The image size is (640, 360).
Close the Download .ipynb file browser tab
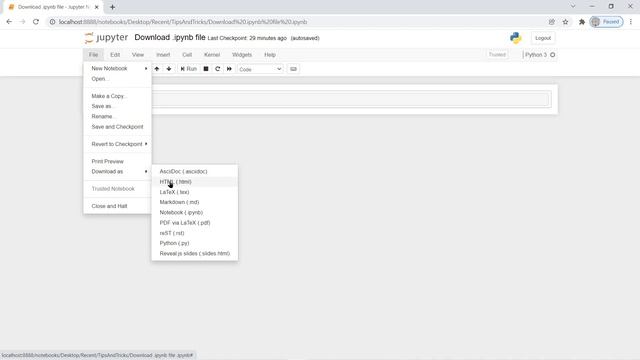point(96,7)
